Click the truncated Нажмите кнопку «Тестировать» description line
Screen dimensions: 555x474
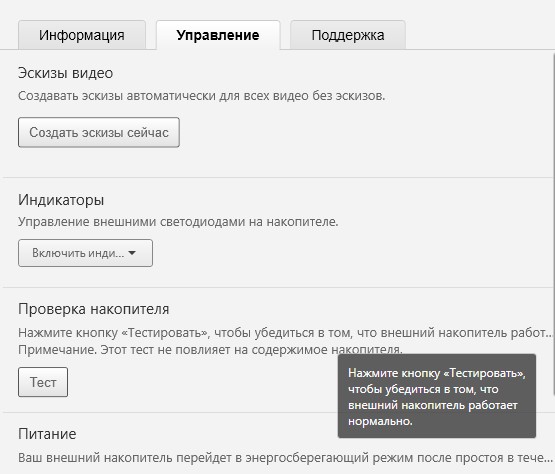coord(285,333)
